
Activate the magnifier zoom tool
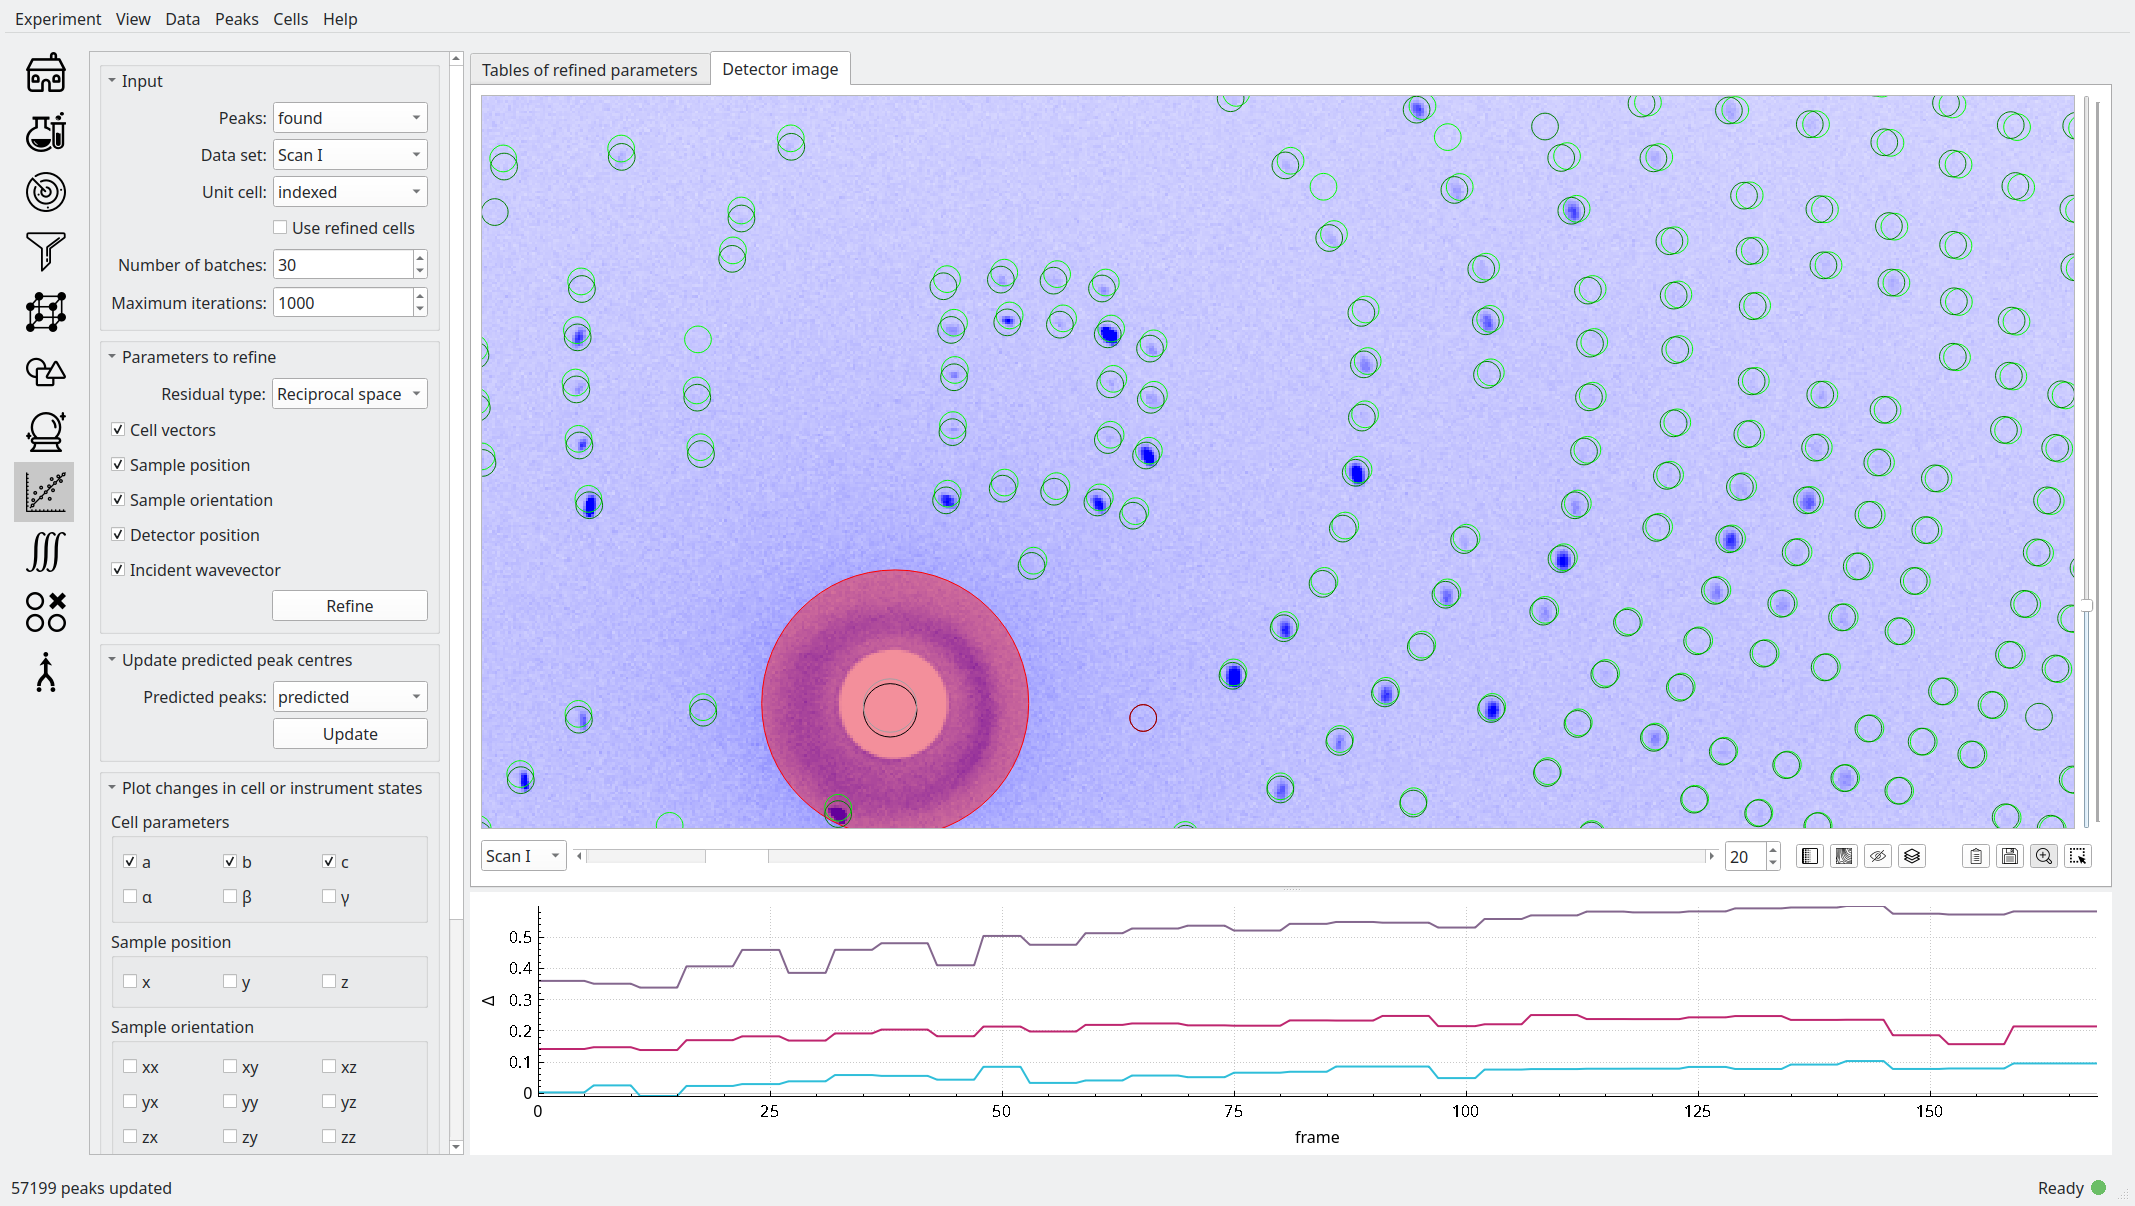pyautogui.click(x=2043, y=856)
